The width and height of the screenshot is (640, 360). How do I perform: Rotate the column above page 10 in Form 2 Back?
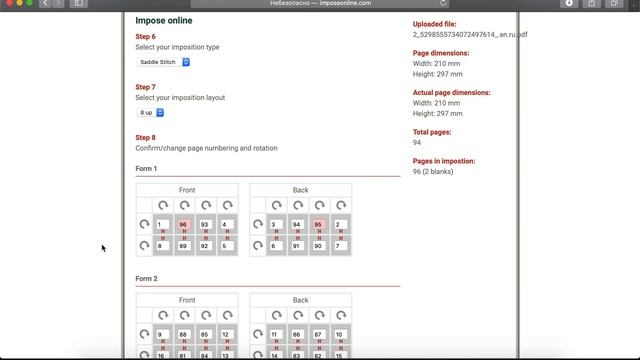coord(341,315)
